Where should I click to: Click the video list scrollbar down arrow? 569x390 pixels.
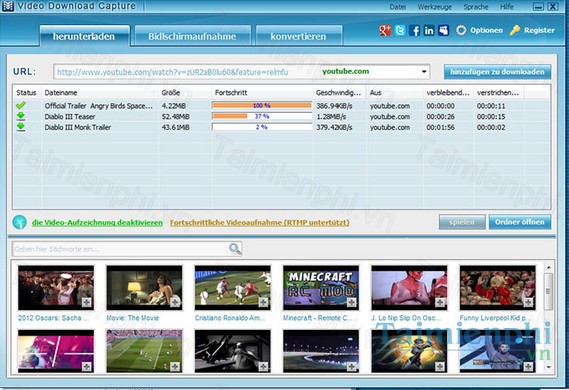click(548, 368)
